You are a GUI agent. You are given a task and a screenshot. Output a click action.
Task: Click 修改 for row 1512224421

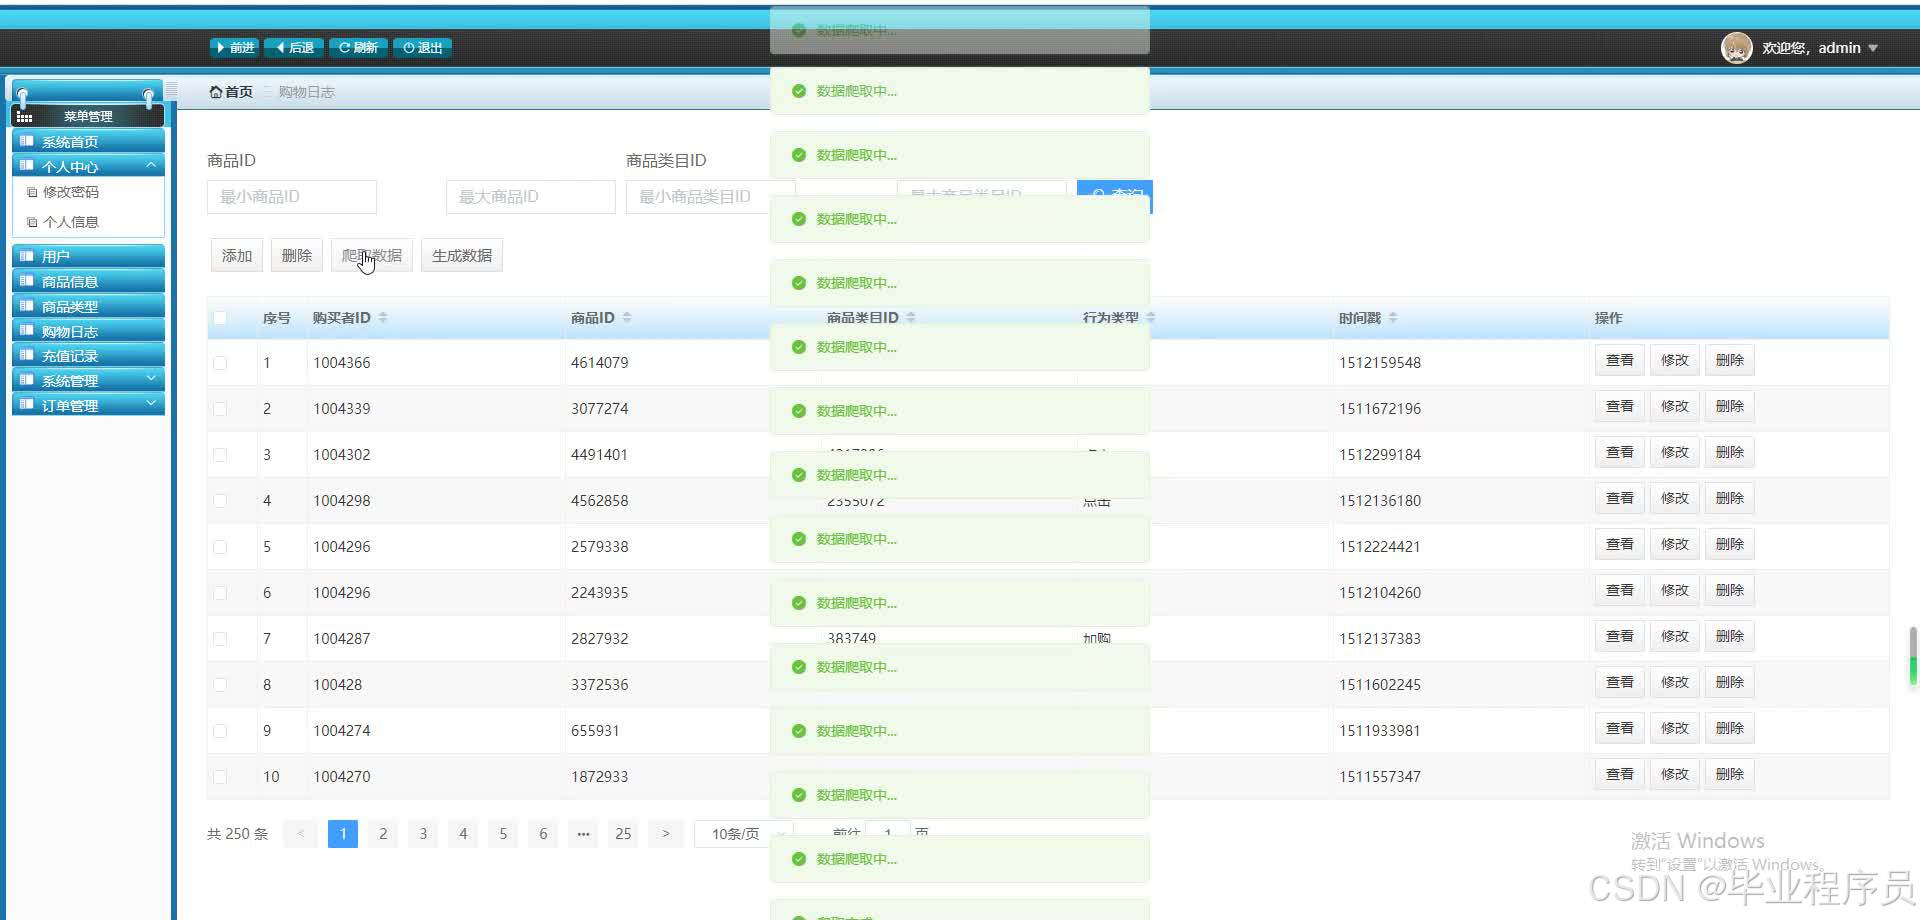(1675, 545)
